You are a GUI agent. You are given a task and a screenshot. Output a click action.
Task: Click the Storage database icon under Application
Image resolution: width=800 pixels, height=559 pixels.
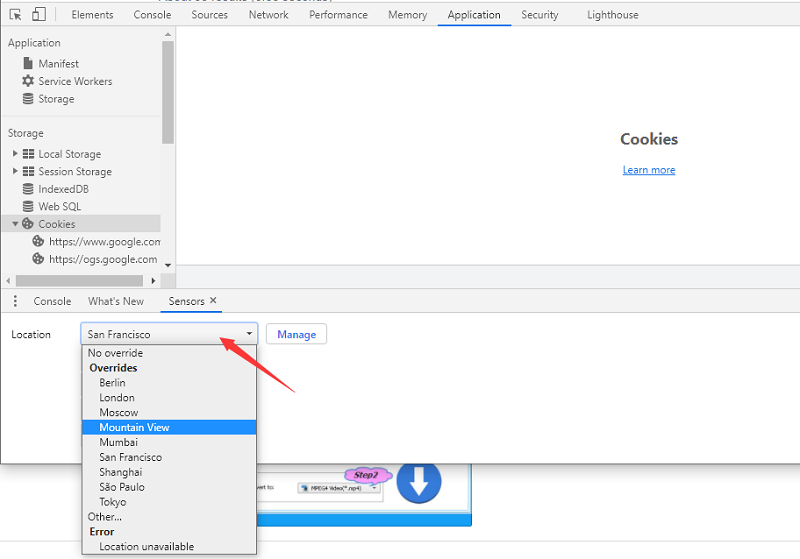tap(28, 99)
